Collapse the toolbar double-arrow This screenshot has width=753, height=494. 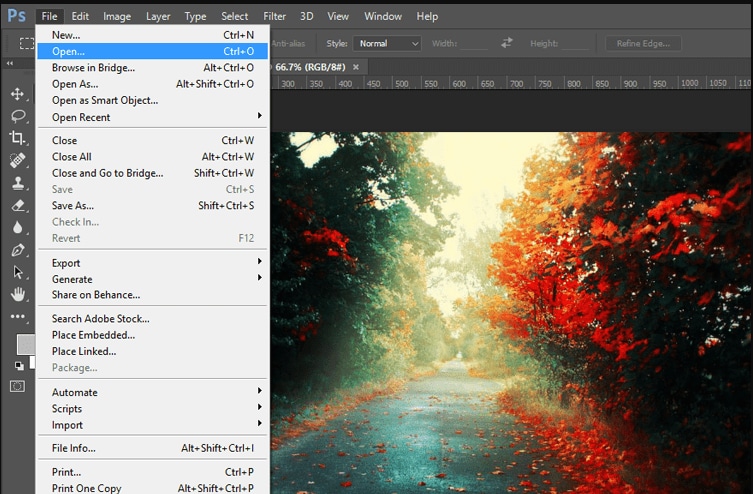[10, 63]
